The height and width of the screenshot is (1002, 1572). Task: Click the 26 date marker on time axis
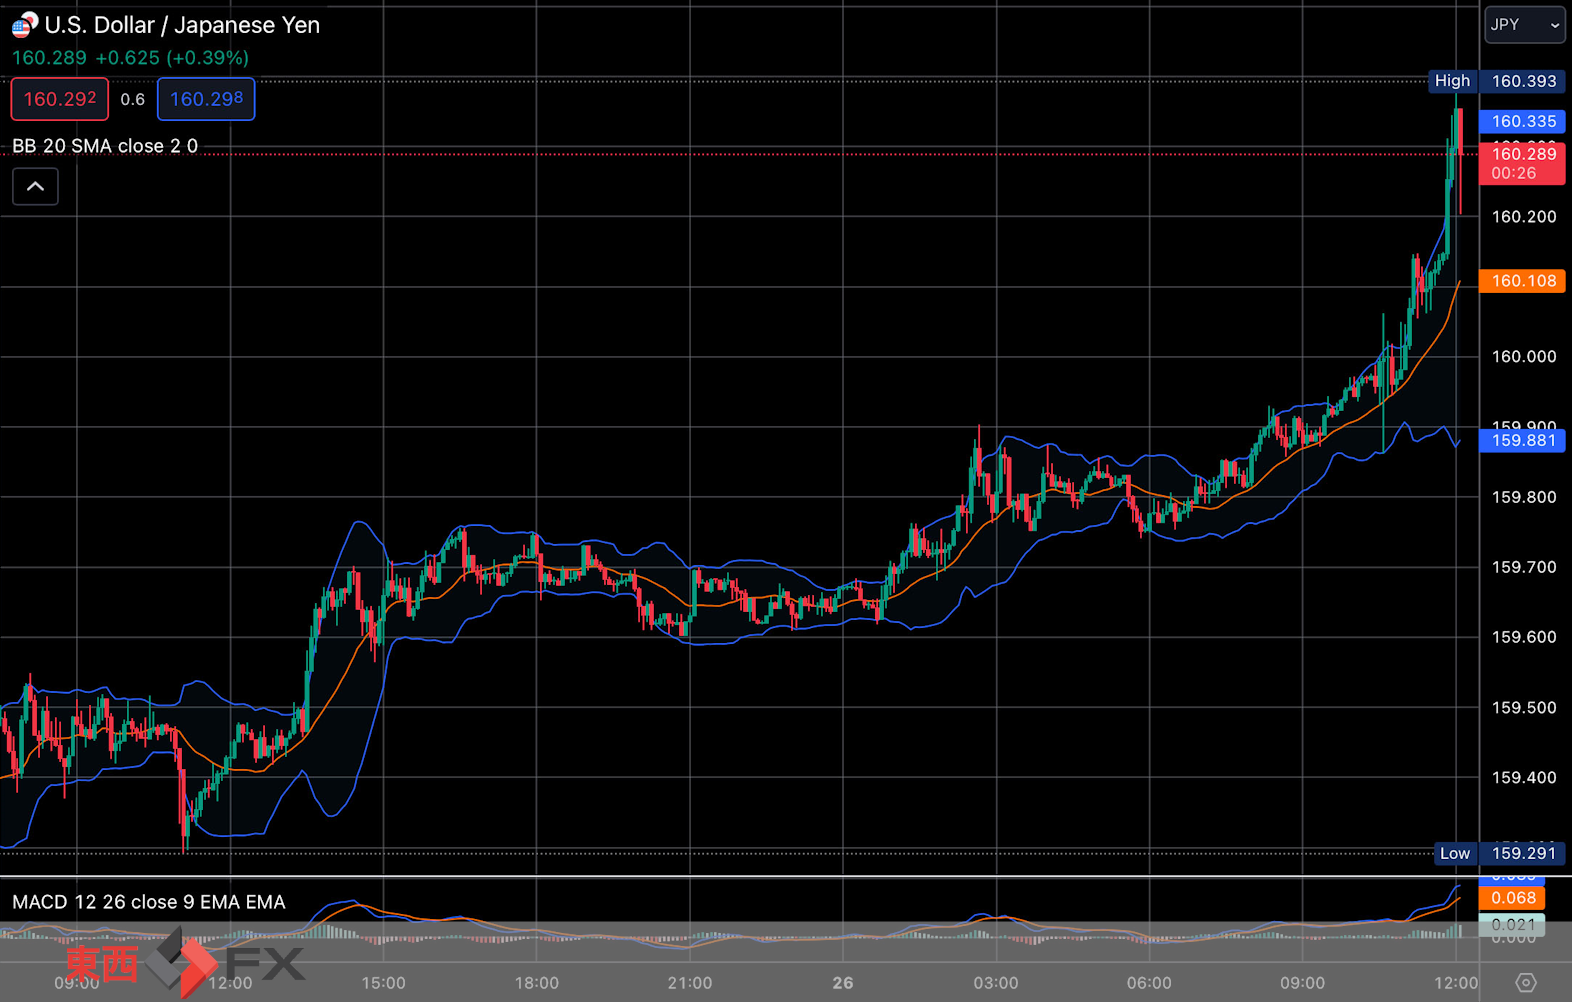[843, 983]
